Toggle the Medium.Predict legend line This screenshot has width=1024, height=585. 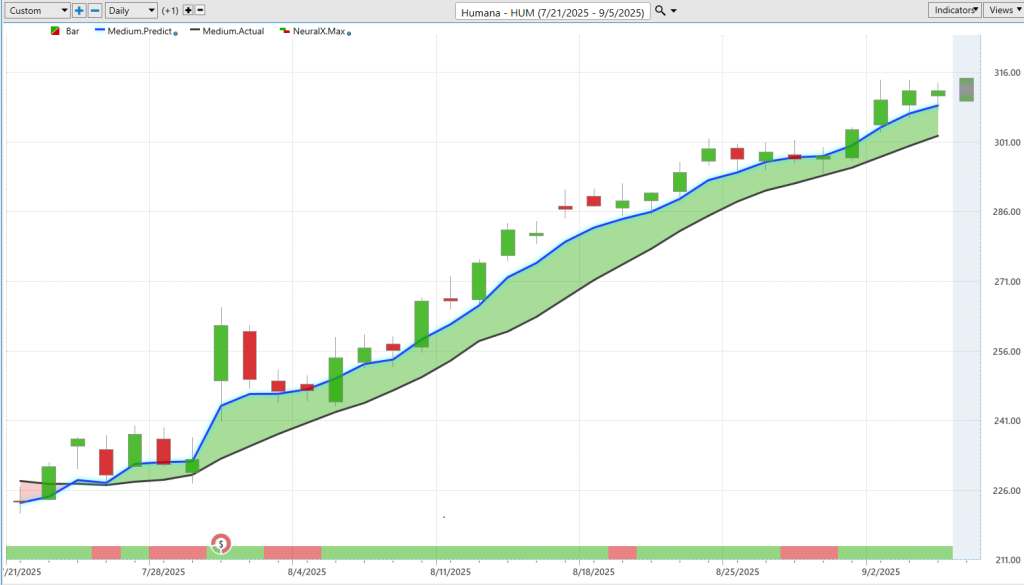[139, 32]
